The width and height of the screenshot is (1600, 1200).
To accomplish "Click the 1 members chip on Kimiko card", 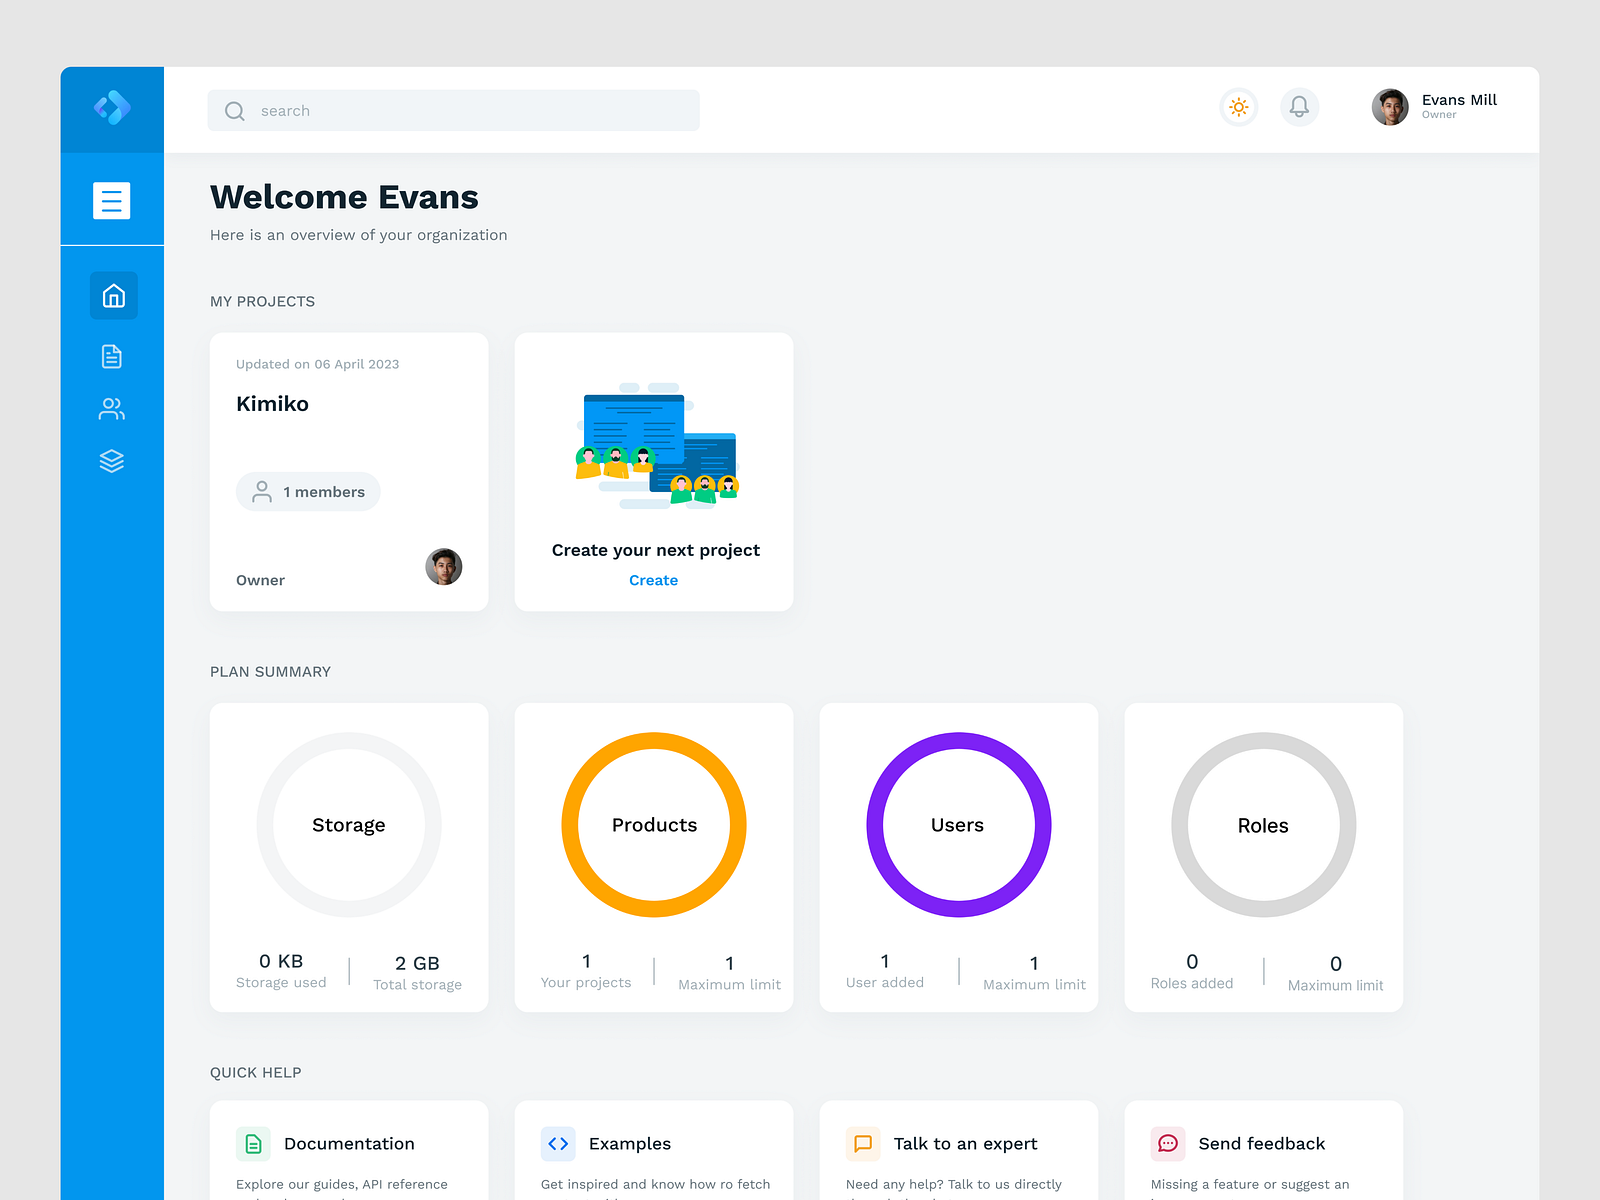I will click(x=307, y=491).
